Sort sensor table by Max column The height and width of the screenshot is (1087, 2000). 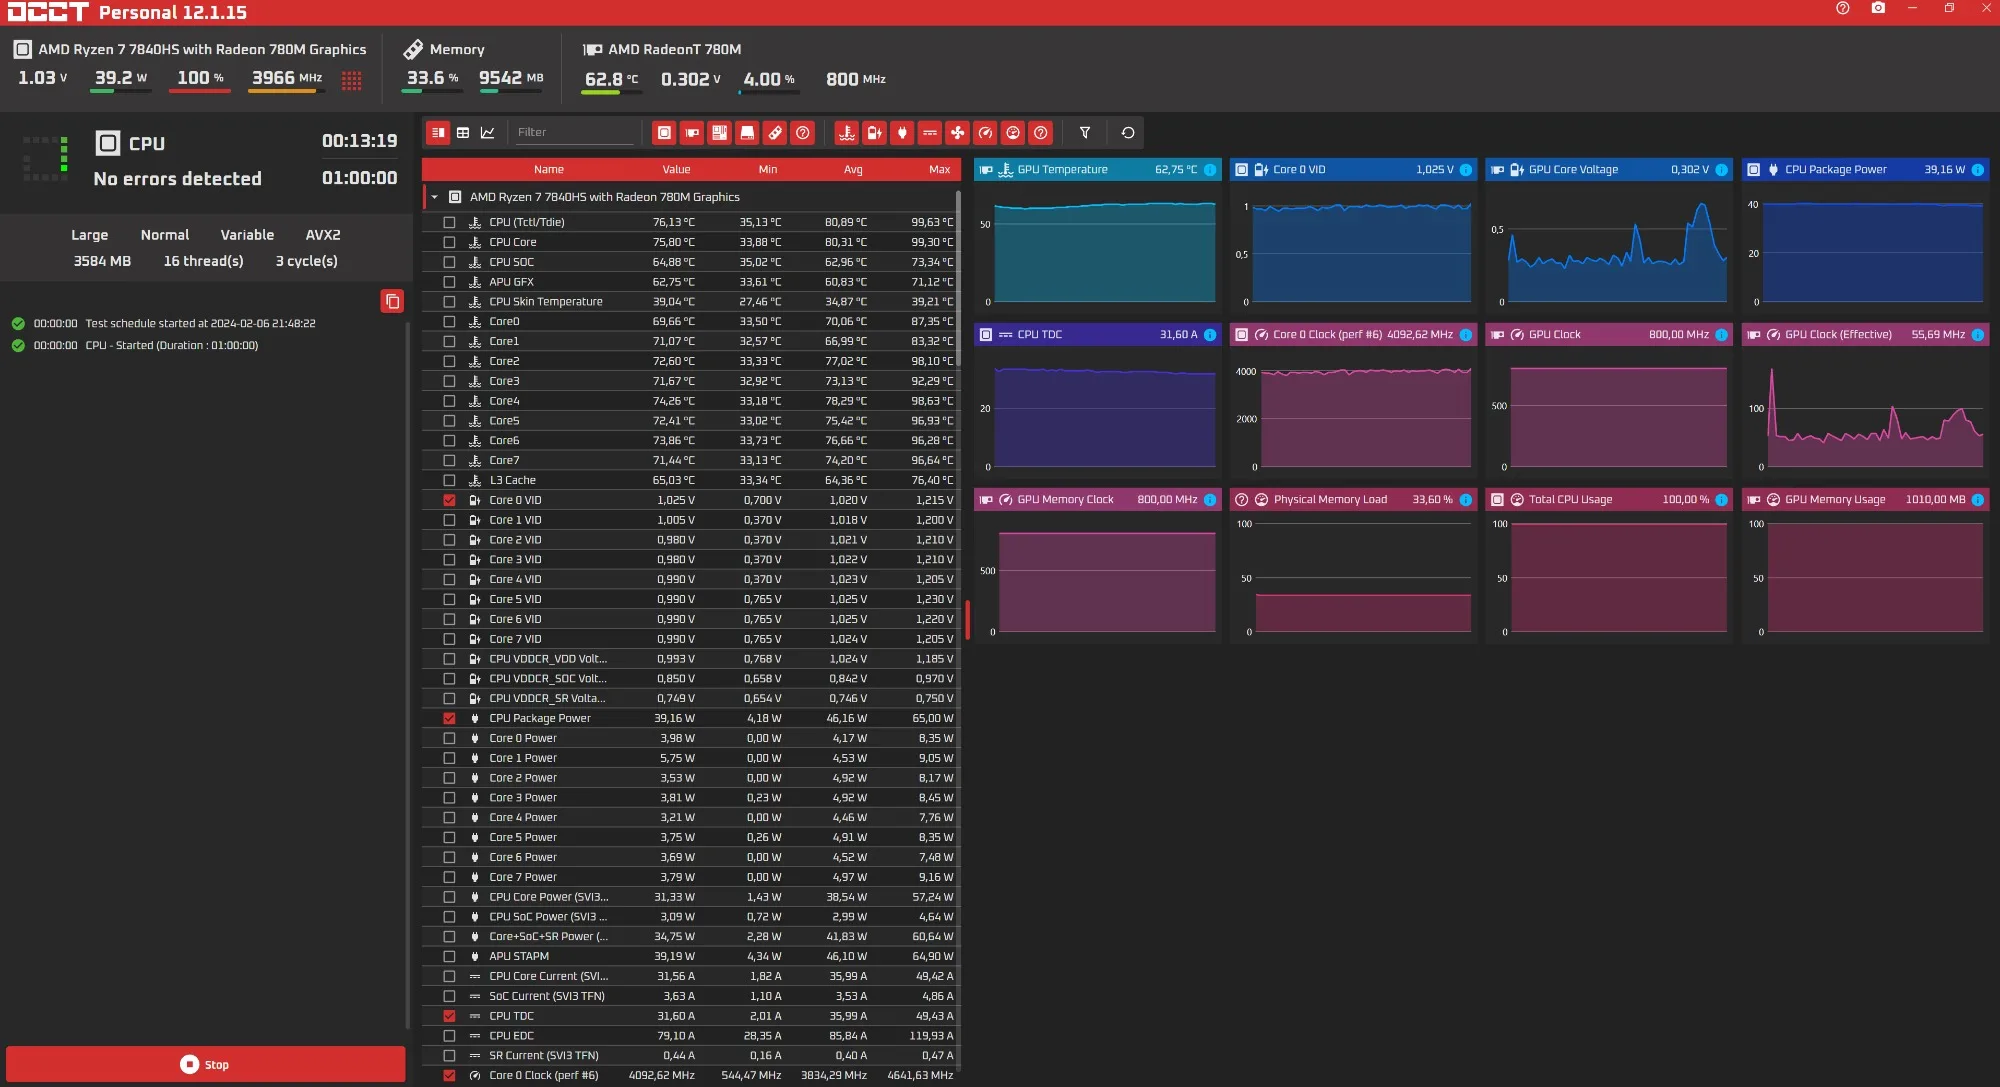[939, 170]
